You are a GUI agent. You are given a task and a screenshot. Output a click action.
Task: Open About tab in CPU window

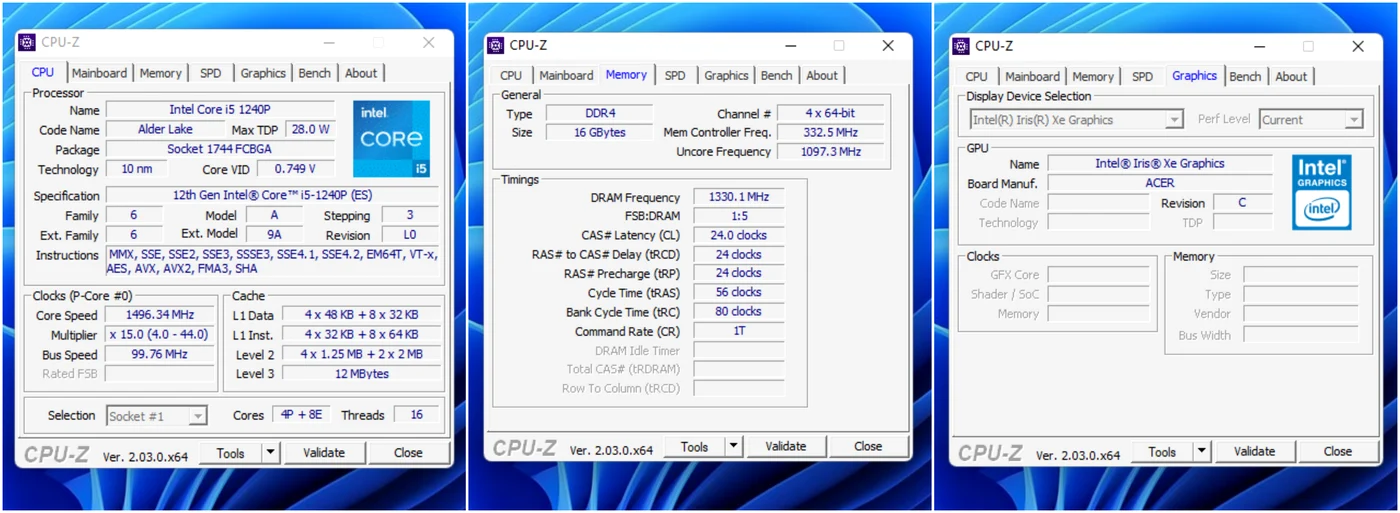click(361, 73)
